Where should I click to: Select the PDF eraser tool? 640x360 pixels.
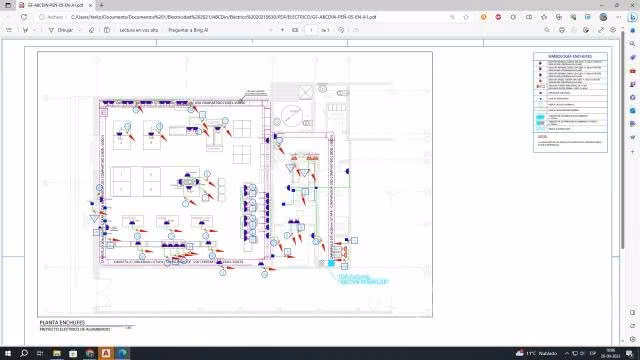click(x=91, y=30)
